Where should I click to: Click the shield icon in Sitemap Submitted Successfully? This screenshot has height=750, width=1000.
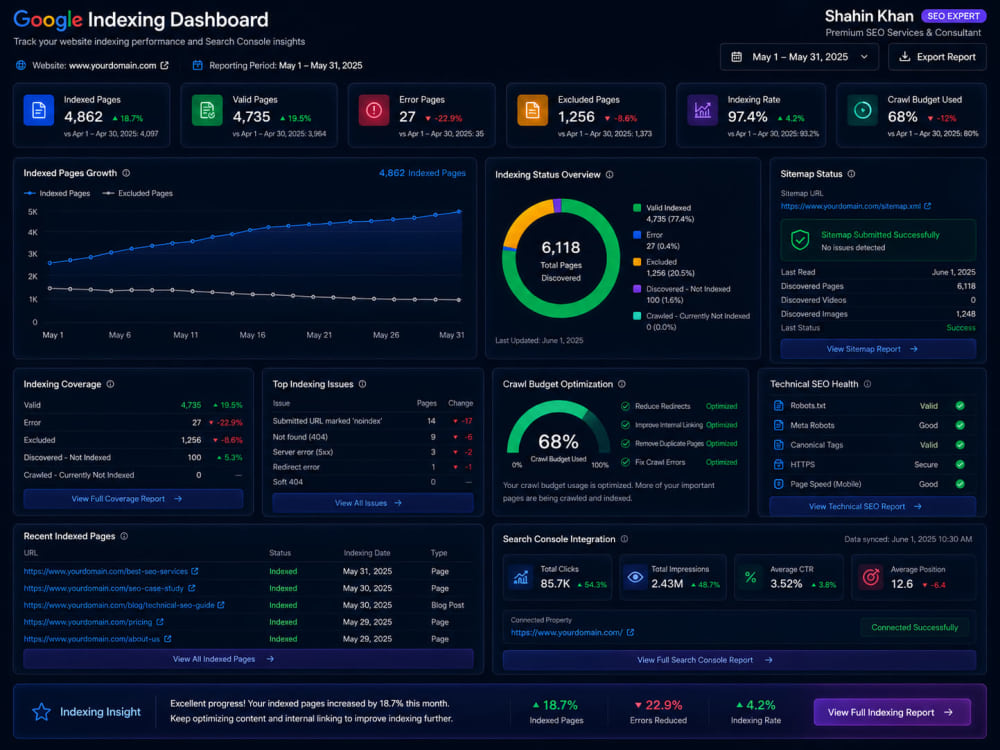coord(800,240)
